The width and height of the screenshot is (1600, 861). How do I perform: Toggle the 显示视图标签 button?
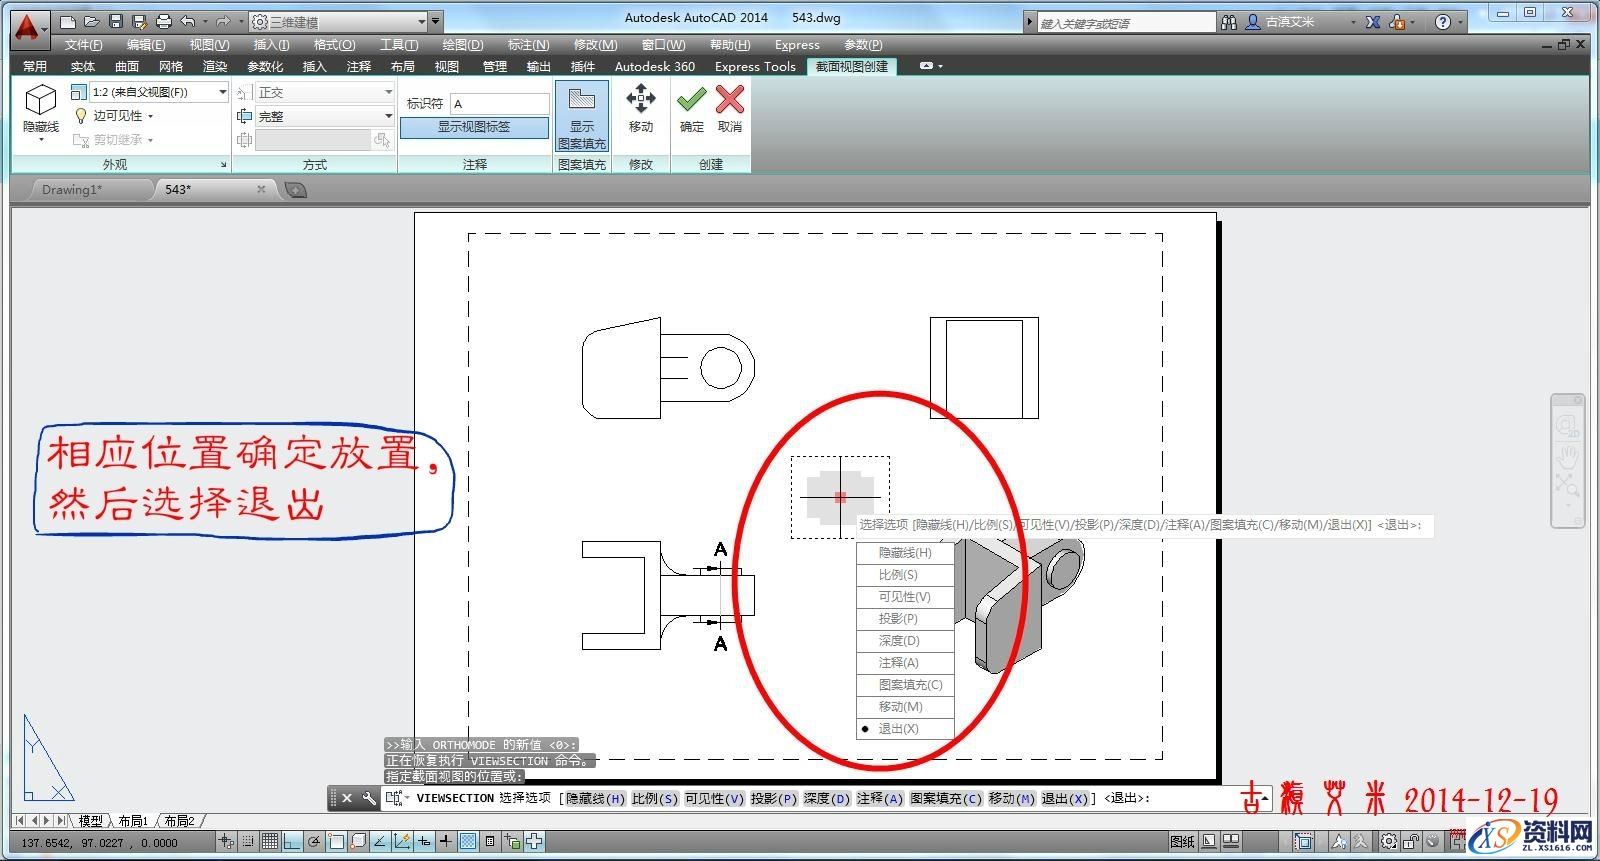(474, 127)
